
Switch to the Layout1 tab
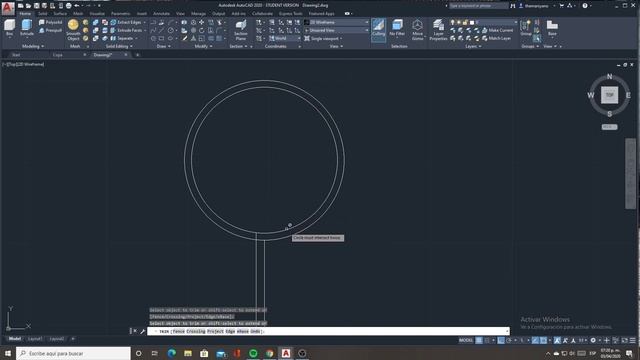[35, 339]
